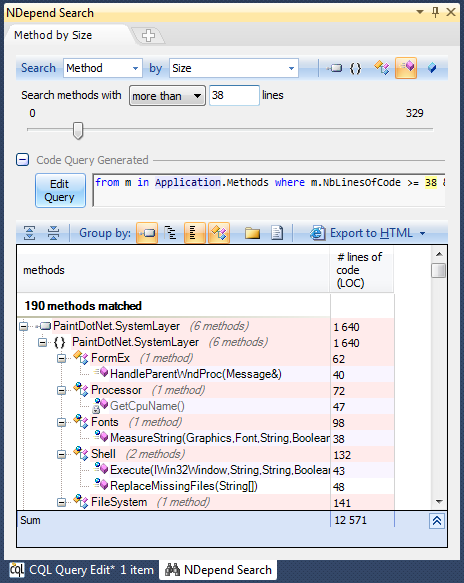Collapse the Code Query Generated section

tap(22, 160)
